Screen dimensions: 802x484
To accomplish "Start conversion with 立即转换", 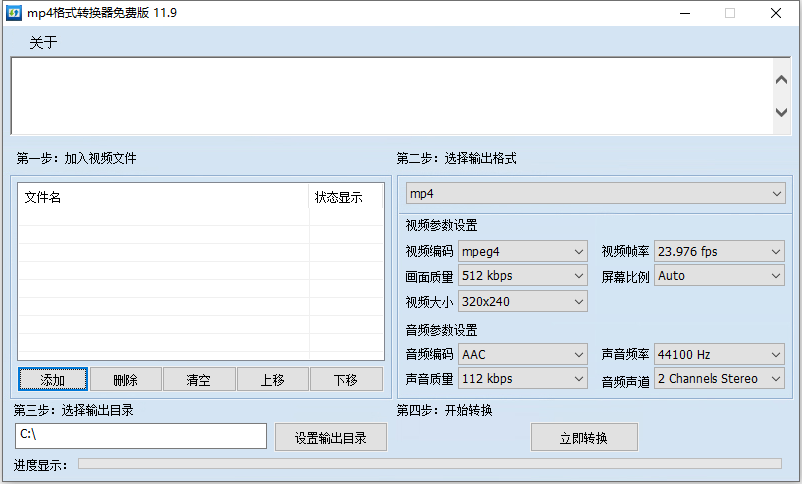I will pos(584,437).
